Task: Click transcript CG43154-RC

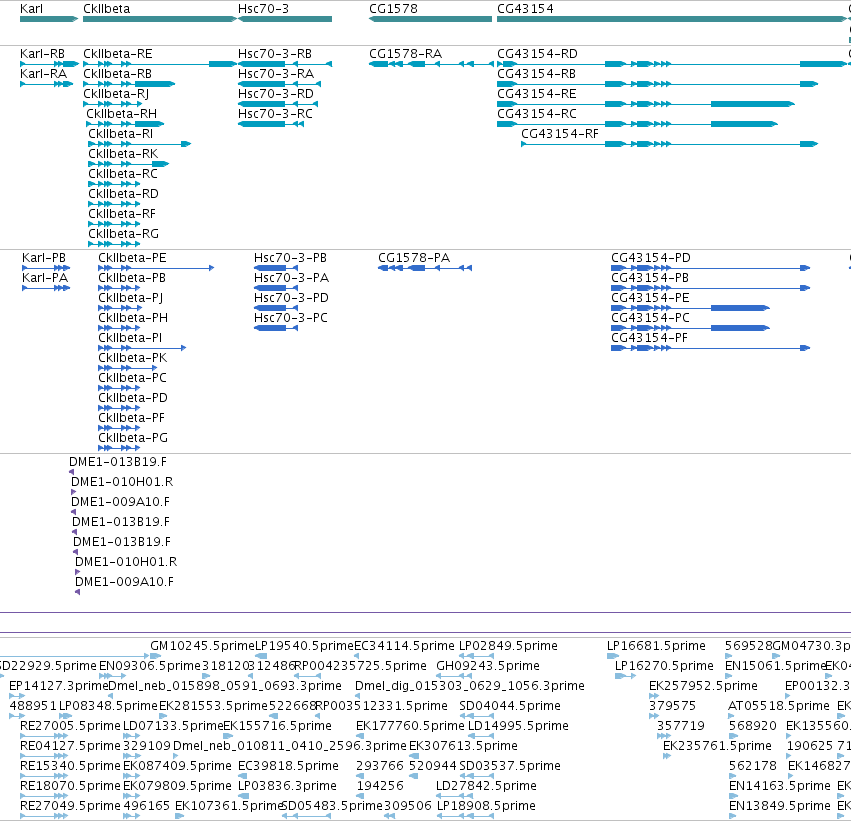Action: point(537,114)
